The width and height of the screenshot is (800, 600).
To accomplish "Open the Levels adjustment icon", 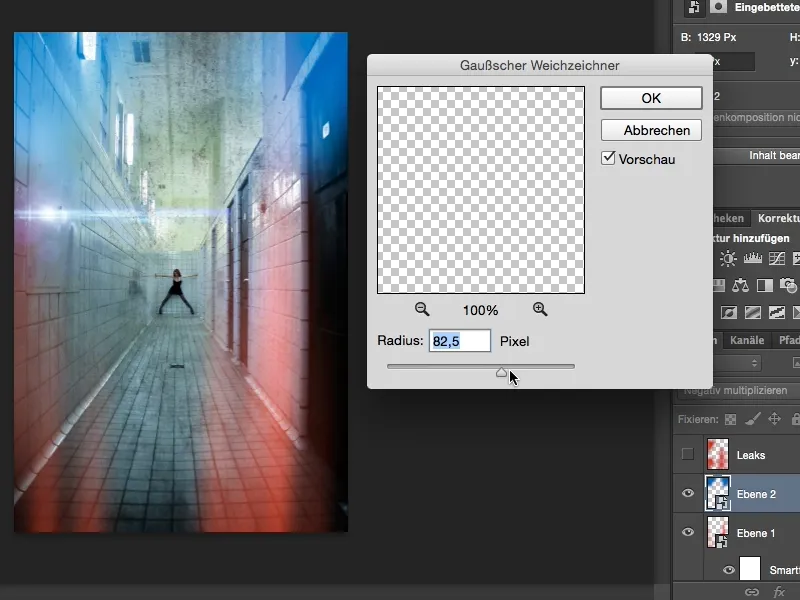I will click(x=751, y=258).
